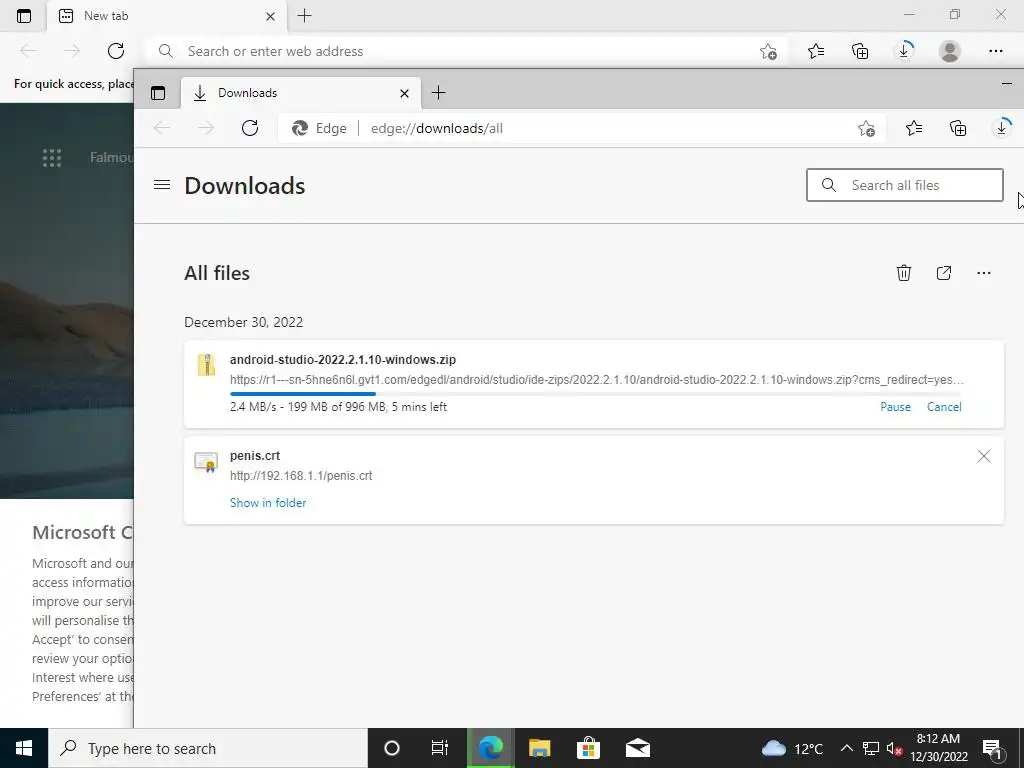Click the 12°C weather widget on the taskbar
1024x768 pixels.
click(792, 748)
